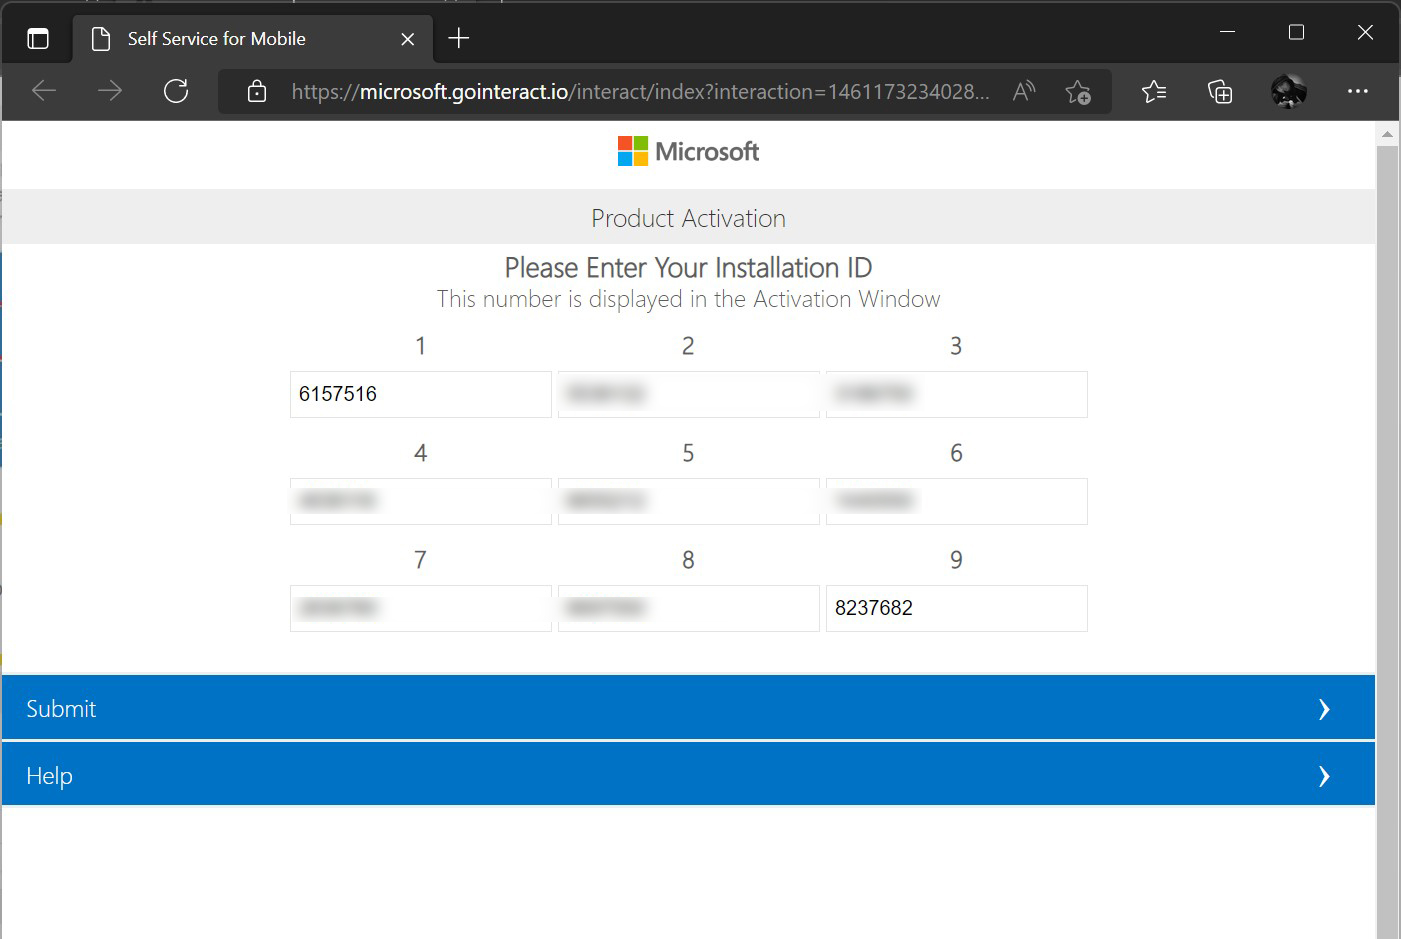Open Settings and more menu

(x=1357, y=91)
